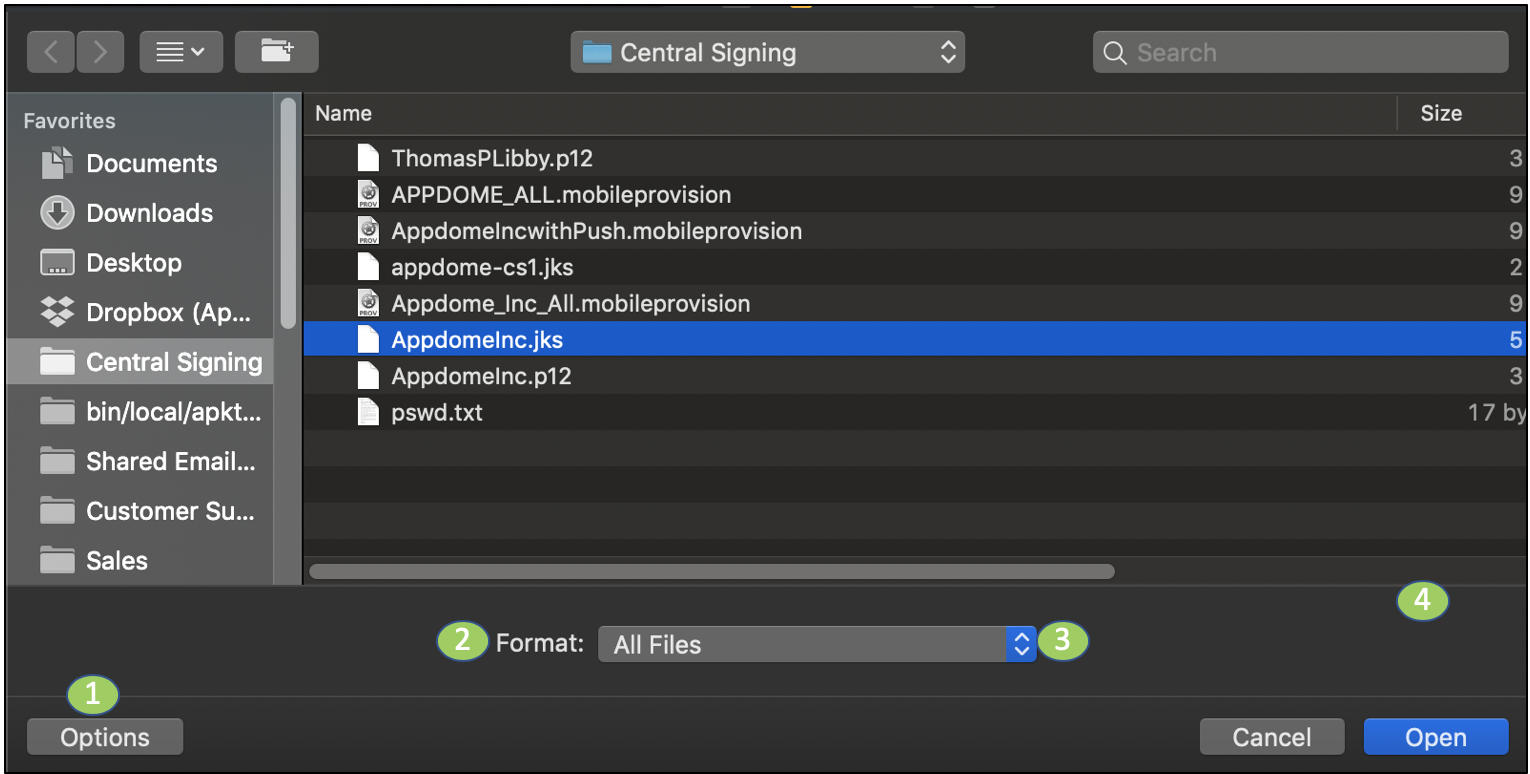This screenshot has height=774, width=1530.
Task: Cancel the file dialog
Action: (x=1271, y=737)
